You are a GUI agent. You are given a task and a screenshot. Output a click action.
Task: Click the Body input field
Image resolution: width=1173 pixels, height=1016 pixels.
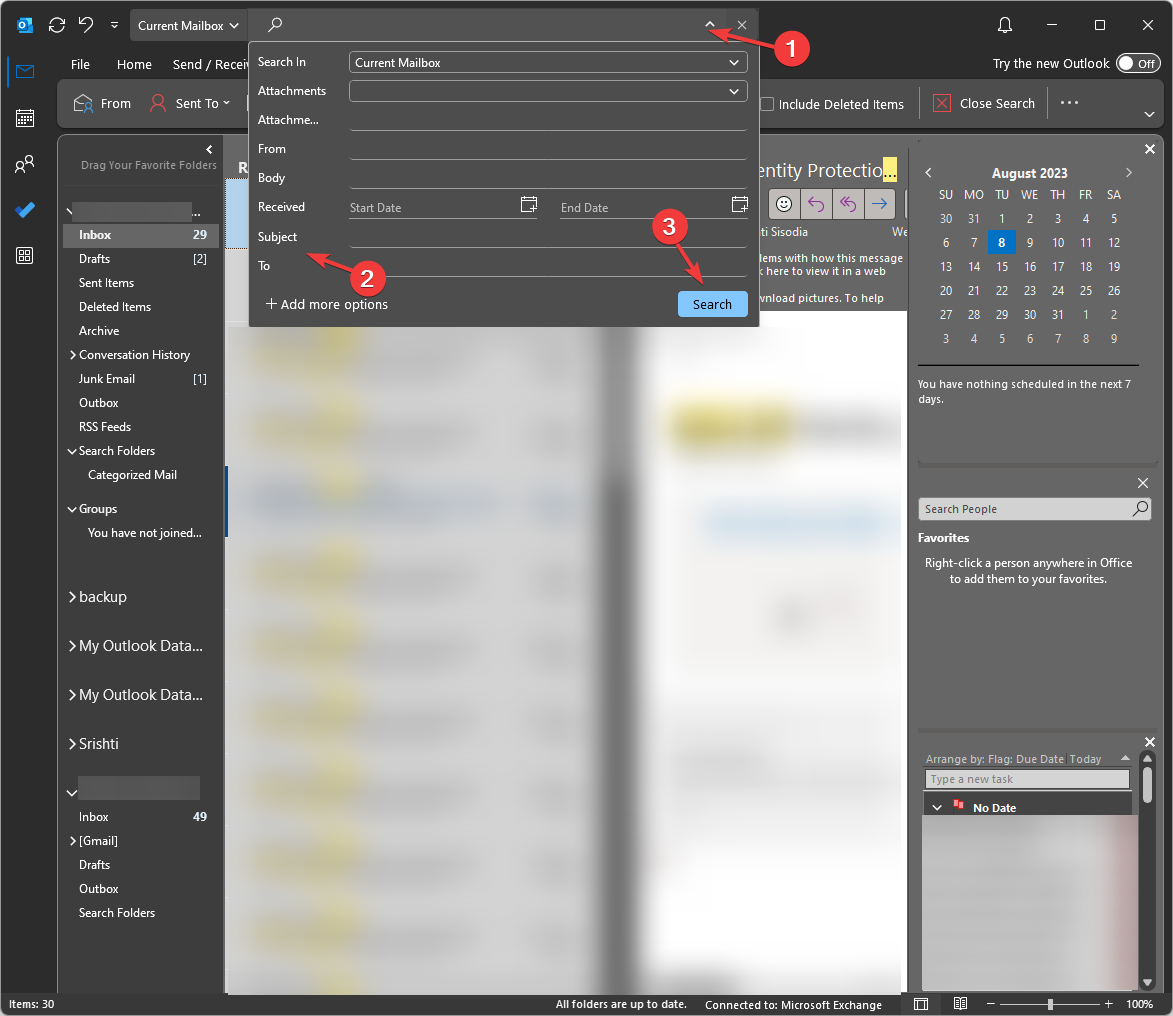[548, 177]
